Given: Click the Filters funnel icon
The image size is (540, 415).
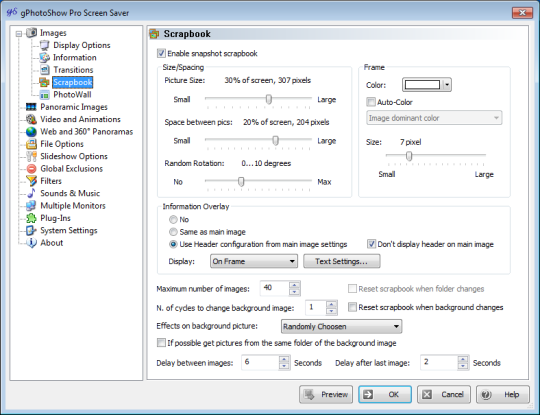Looking at the screenshot, I should (31, 181).
